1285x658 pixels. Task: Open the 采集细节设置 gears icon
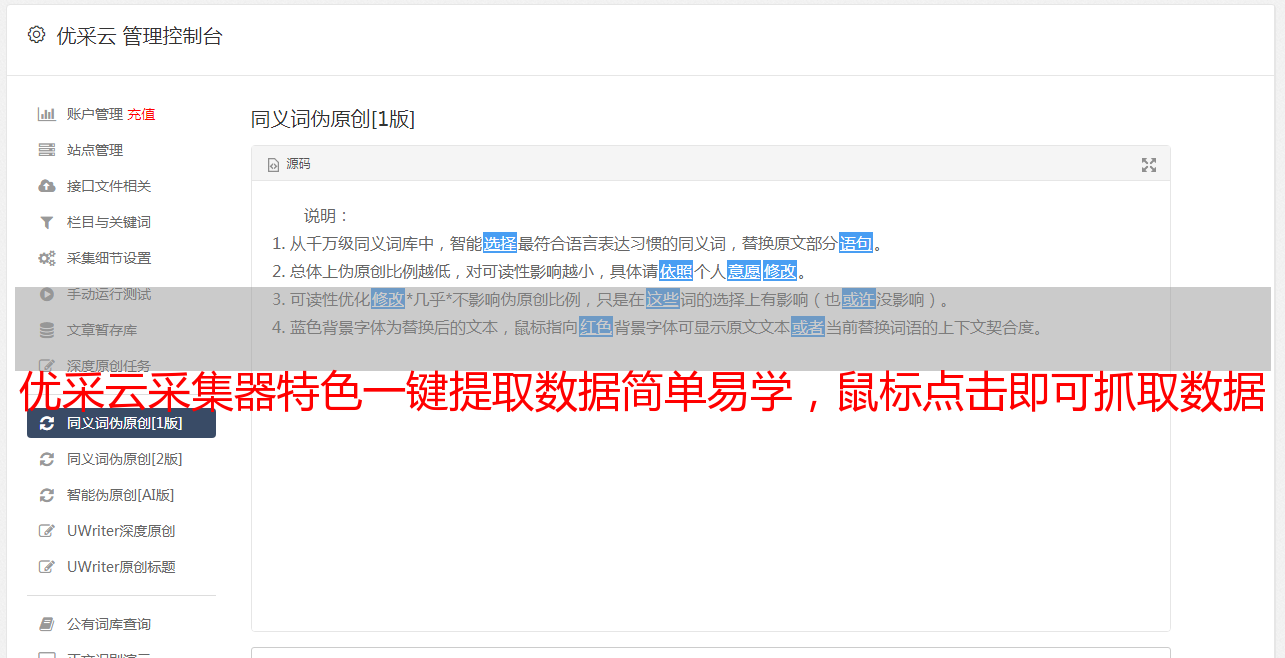tap(46, 258)
